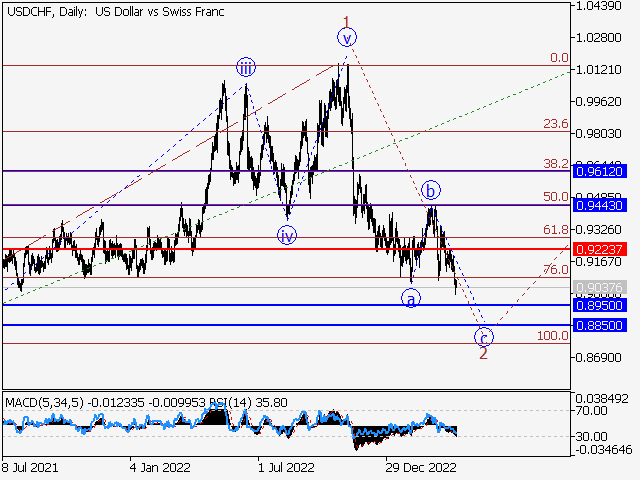
Task: Click the 0.98030 price axis value
Action: [598, 133]
